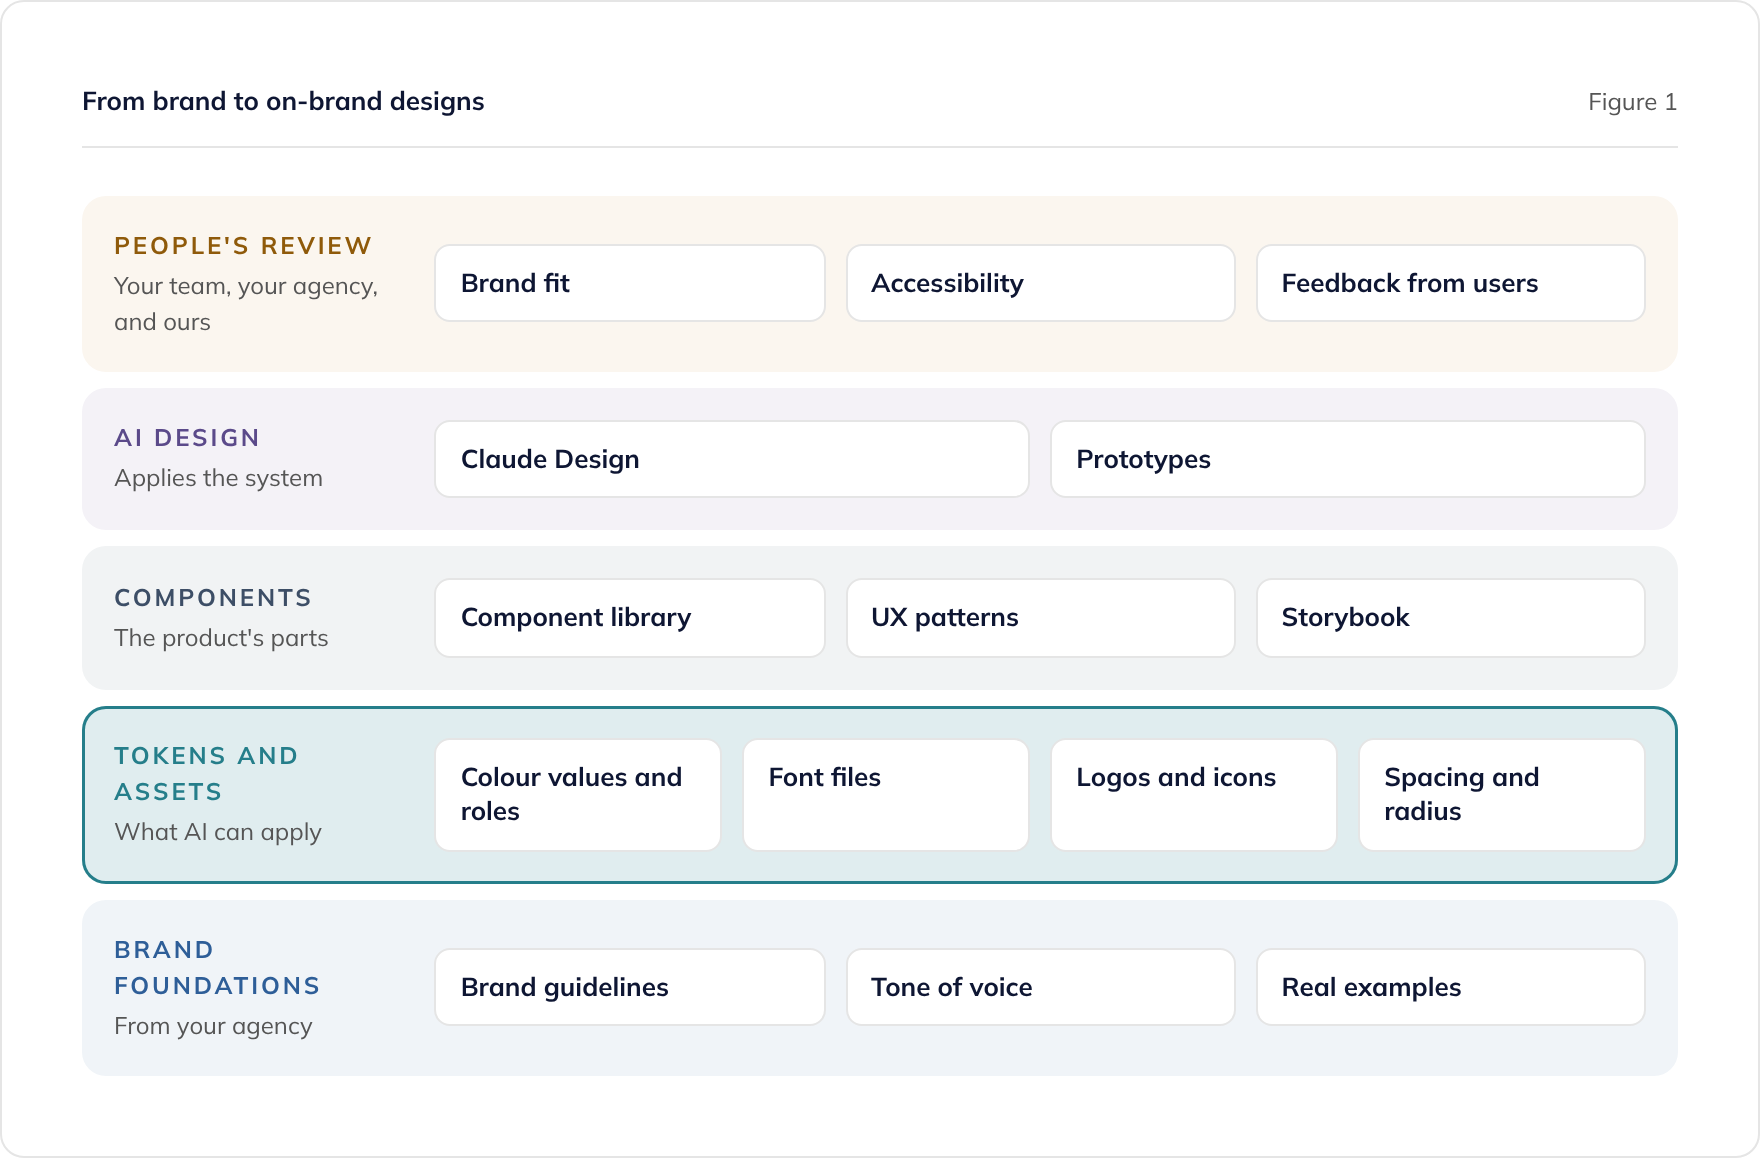Open the Component library card
The height and width of the screenshot is (1158, 1760).
click(630, 618)
